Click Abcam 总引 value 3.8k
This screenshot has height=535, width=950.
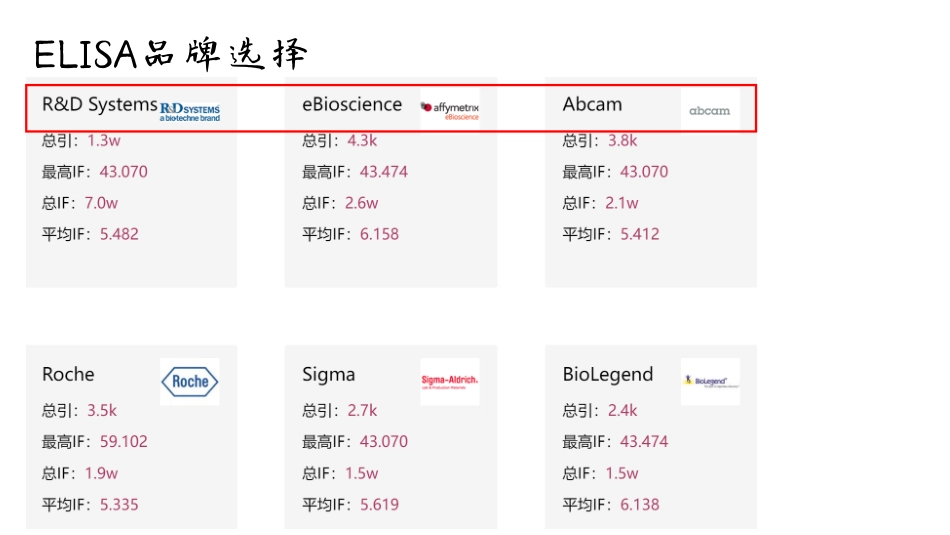point(622,141)
